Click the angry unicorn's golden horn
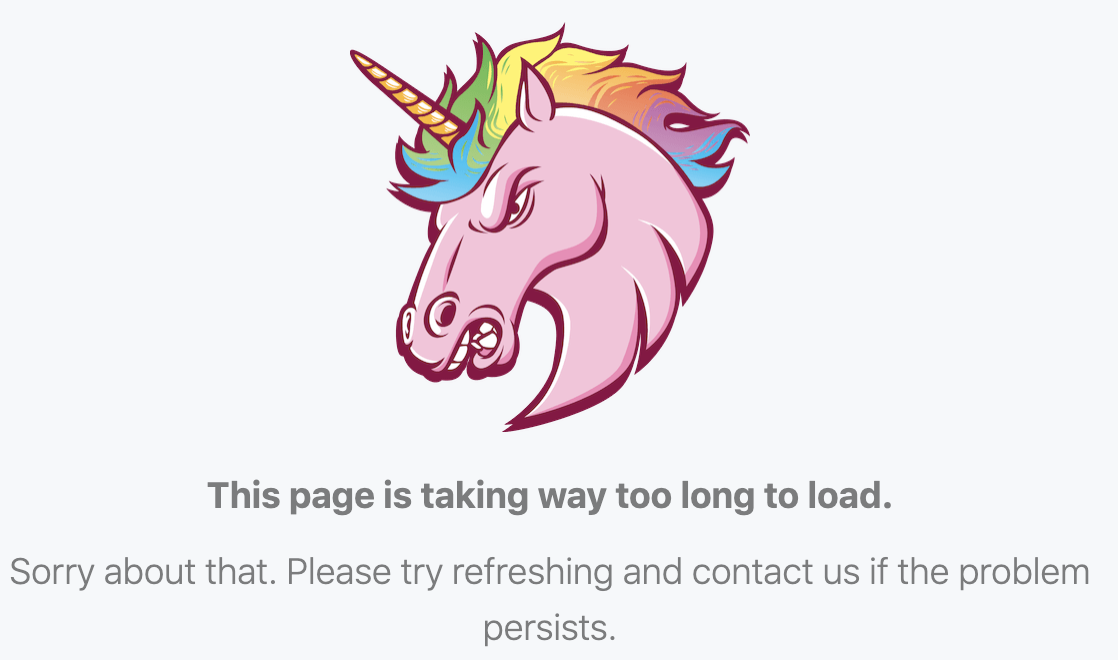The width and height of the screenshot is (1118, 660). click(404, 96)
